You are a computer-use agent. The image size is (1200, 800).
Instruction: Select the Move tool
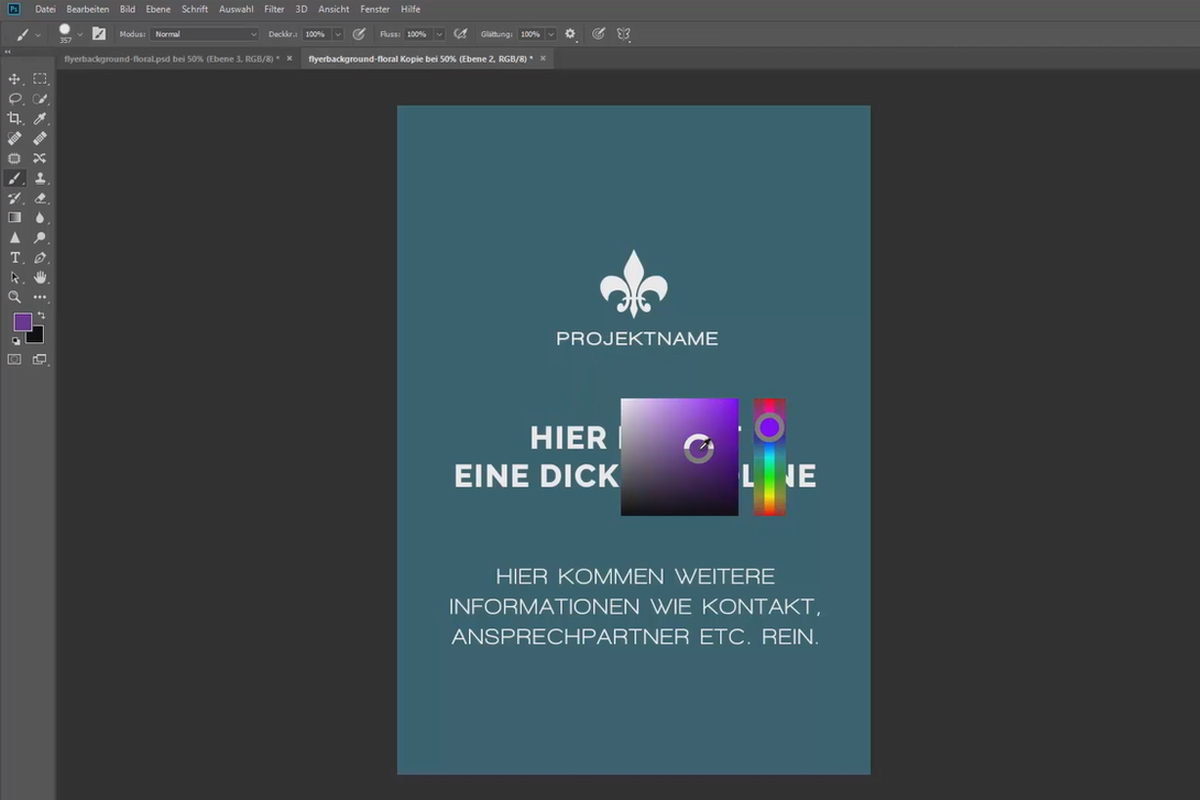[x=14, y=79]
